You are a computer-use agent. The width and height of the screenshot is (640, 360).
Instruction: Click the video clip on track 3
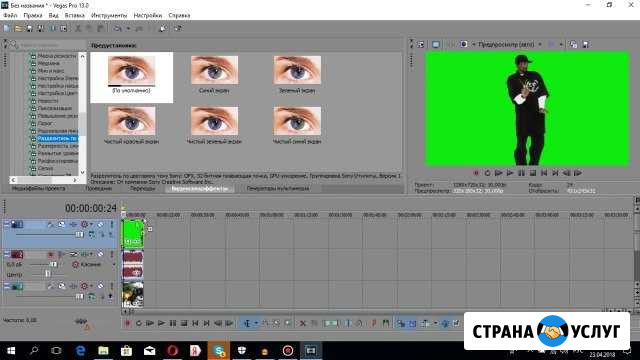pos(133,294)
